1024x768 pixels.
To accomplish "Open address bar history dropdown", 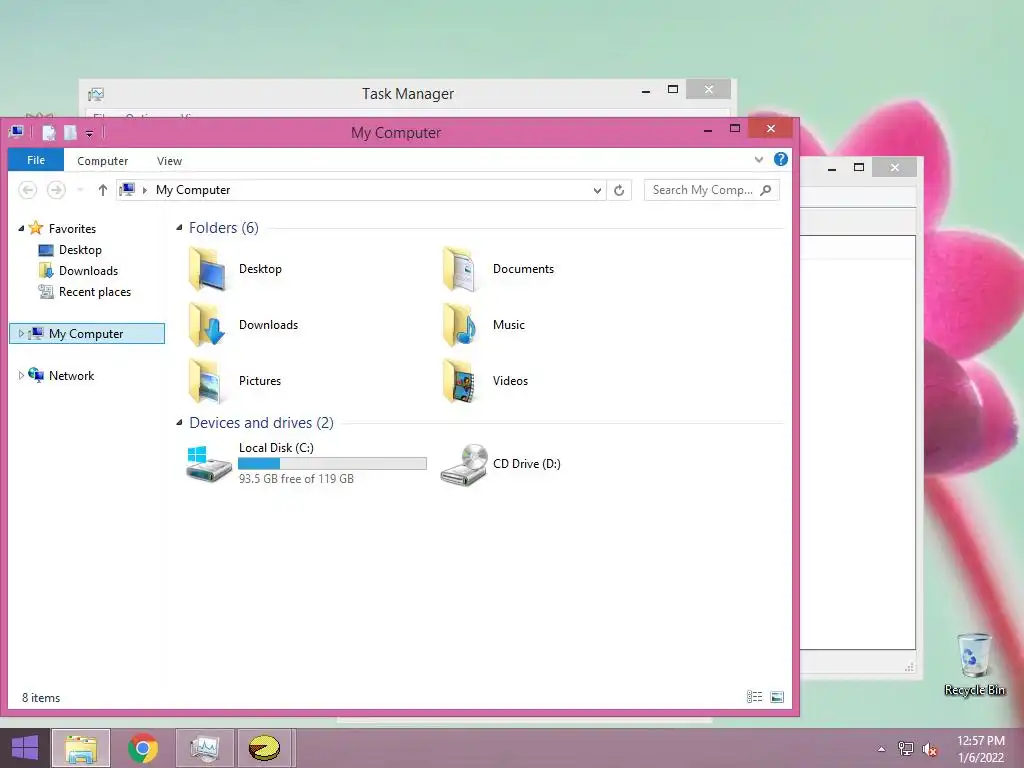I will pos(597,190).
